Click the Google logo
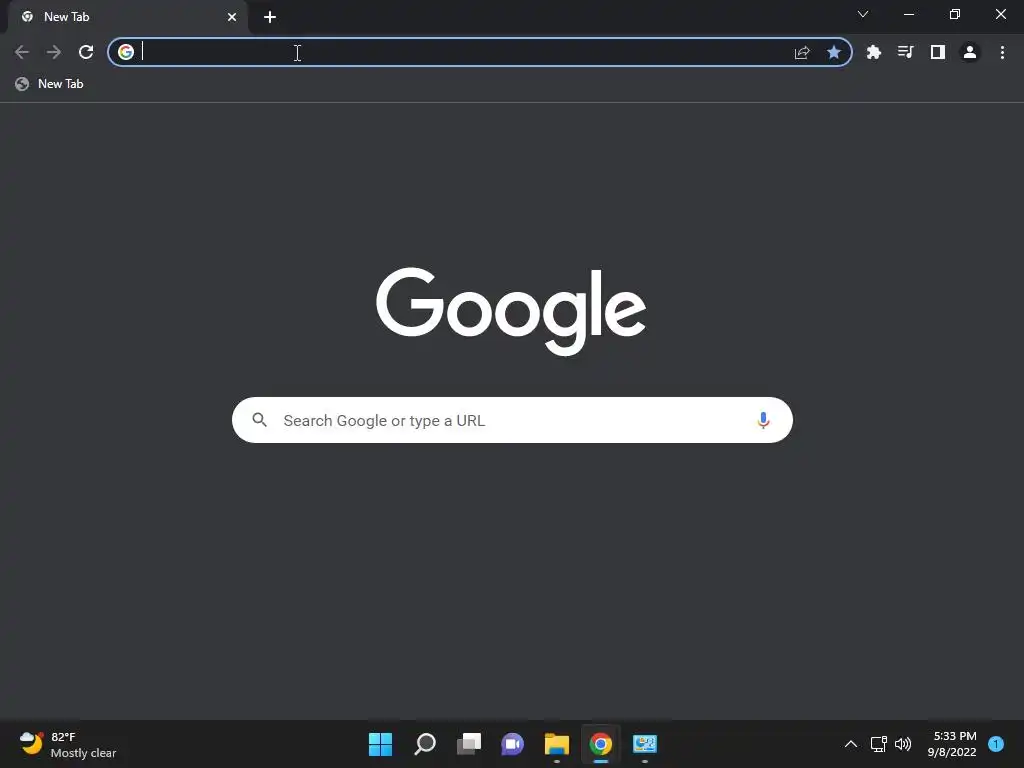 (x=511, y=312)
